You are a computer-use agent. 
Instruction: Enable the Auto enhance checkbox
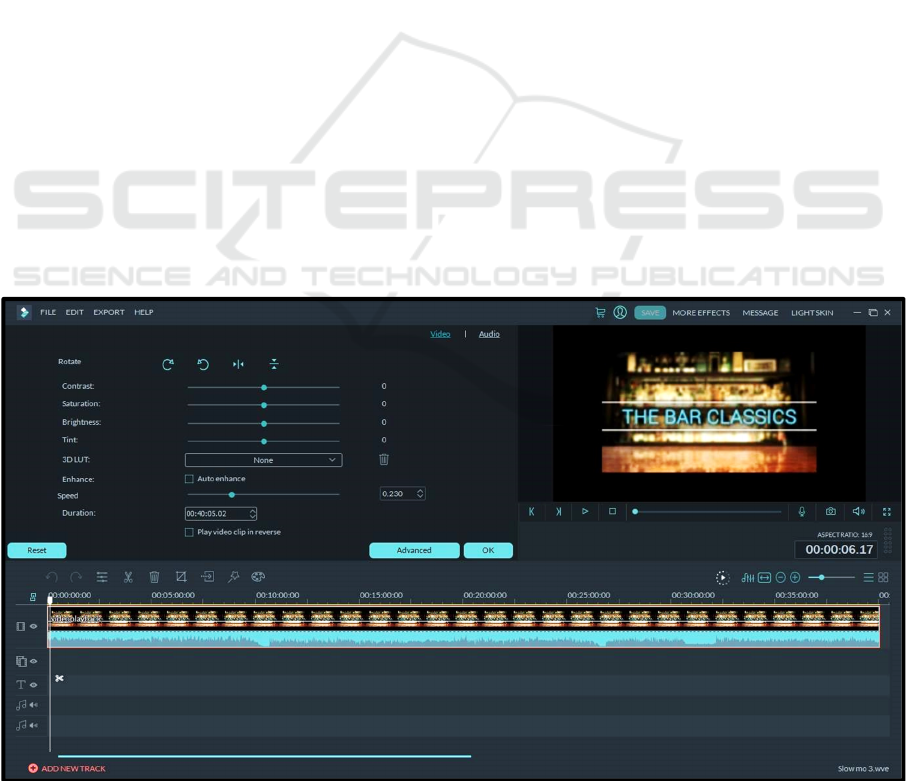190,479
